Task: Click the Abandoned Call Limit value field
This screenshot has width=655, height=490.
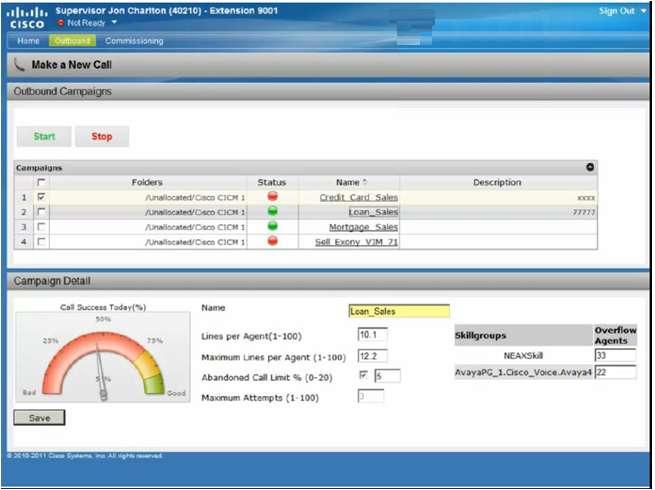Action: click(387, 376)
